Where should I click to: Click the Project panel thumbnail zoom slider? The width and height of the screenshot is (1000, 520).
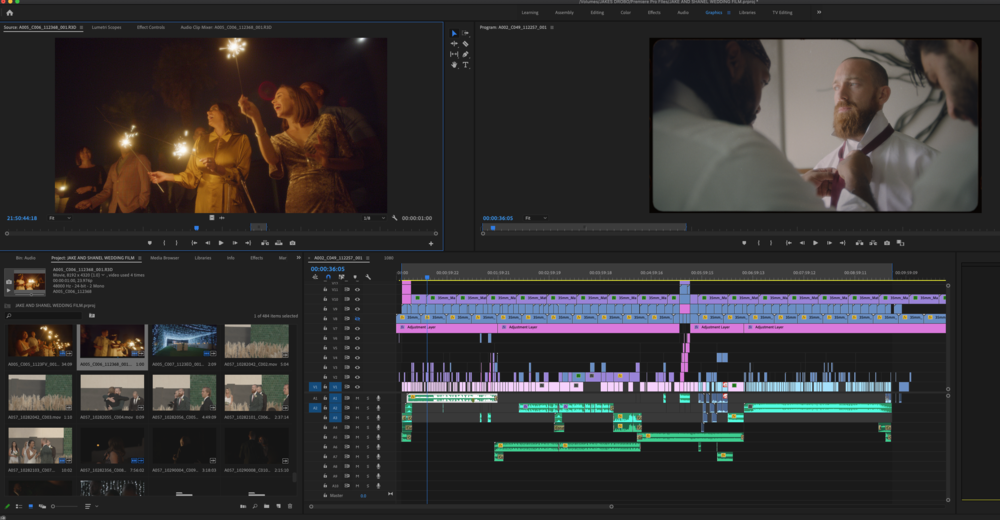[60, 506]
